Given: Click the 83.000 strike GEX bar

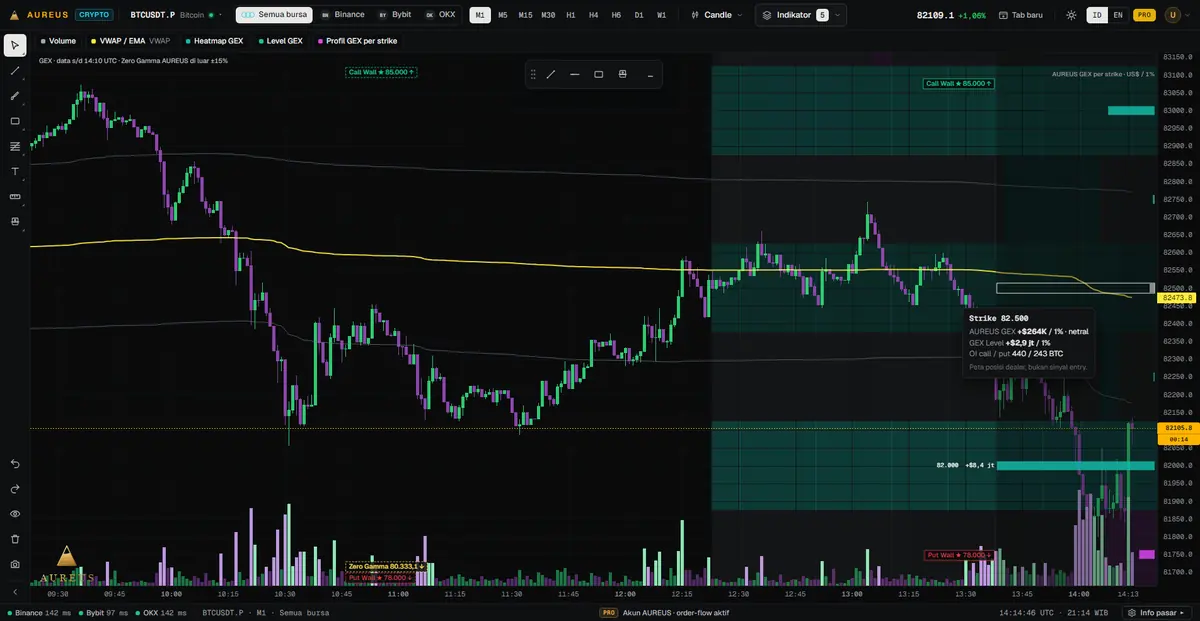Looking at the screenshot, I should coord(1131,110).
